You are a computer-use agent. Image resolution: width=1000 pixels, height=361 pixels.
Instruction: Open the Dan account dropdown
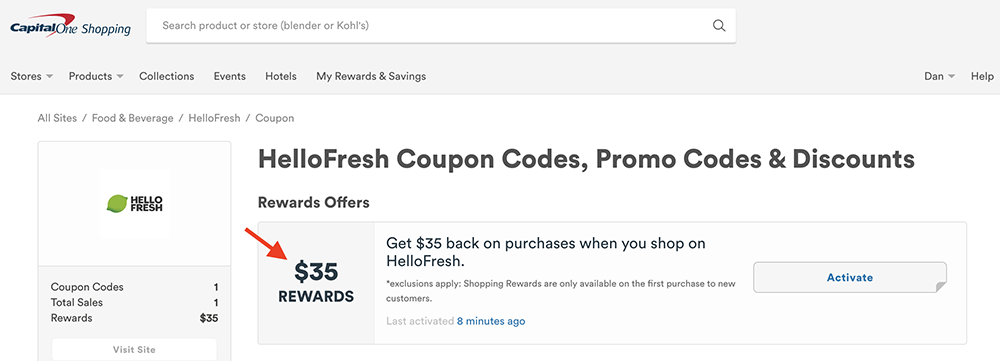939,76
